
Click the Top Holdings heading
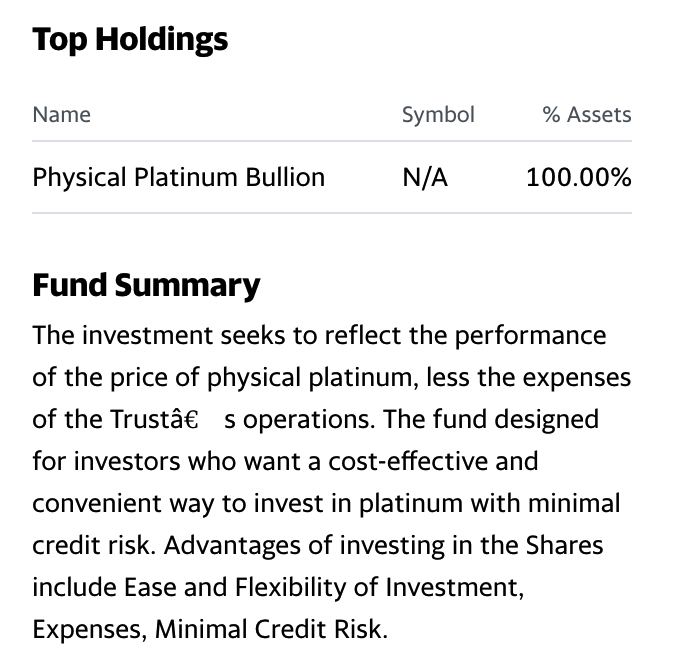[x=130, y=41]
